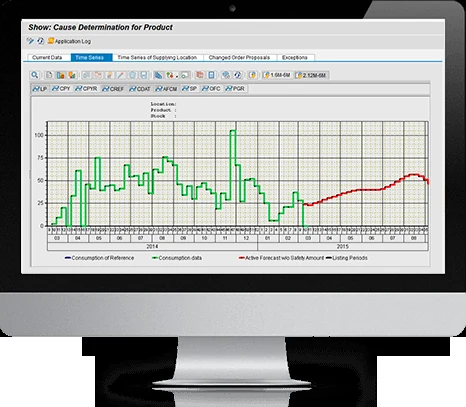Viewport: 466px width, 407px height.
Task: Click the red forecast curve peak in 2015
Action: click(414, 174)
